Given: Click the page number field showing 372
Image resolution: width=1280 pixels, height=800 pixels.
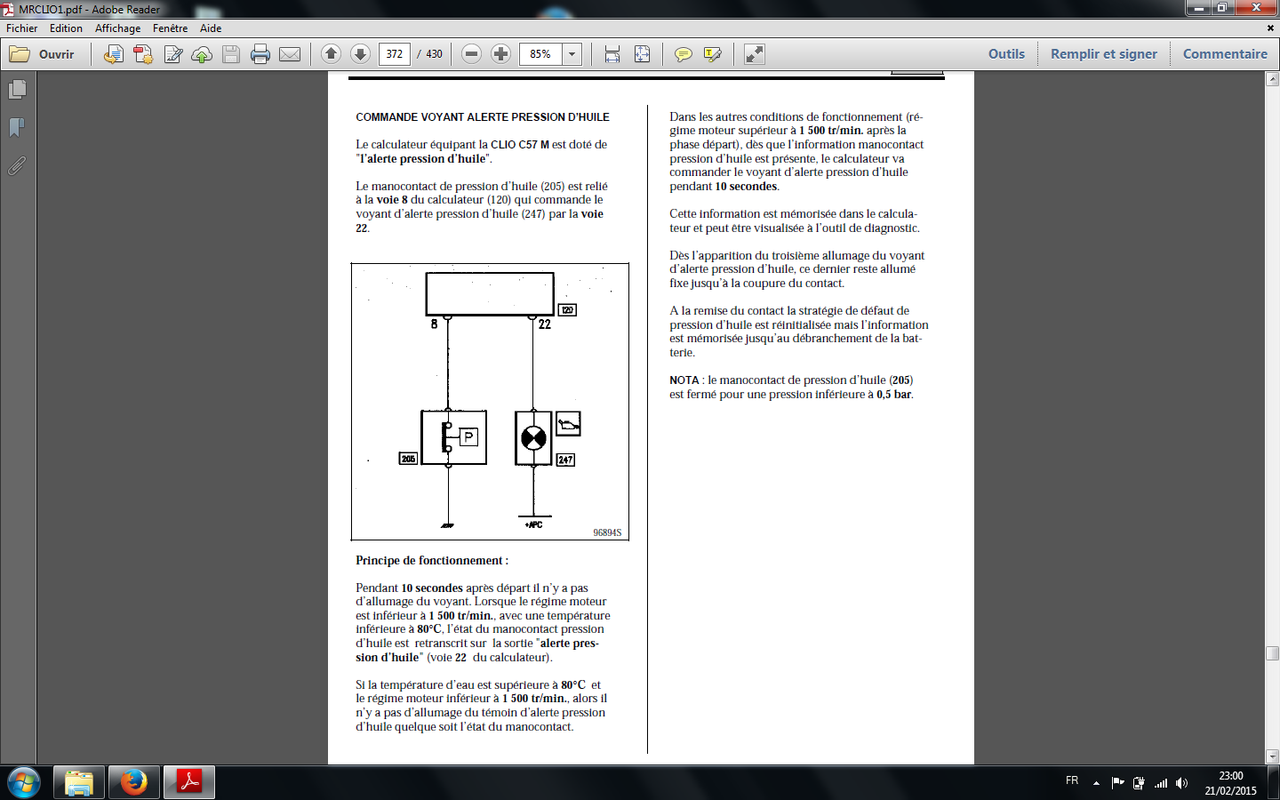Looking at the screenshot, I should point(394,54).
